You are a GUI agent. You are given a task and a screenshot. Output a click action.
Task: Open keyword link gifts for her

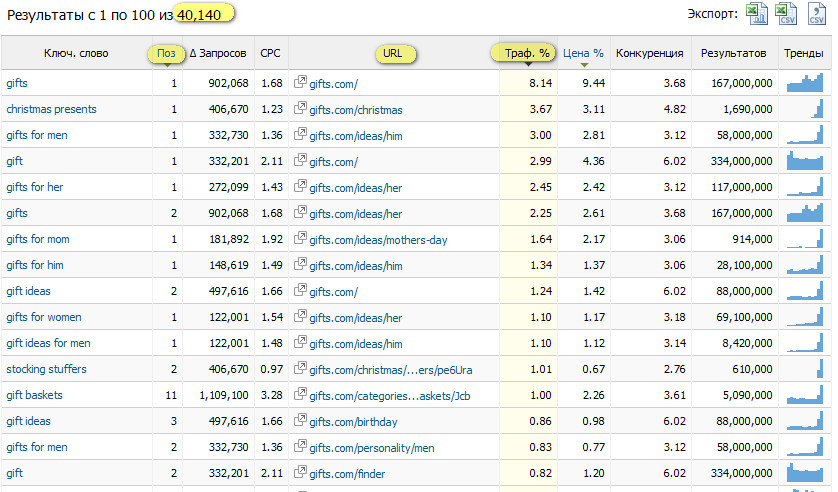tap(35, 187)
